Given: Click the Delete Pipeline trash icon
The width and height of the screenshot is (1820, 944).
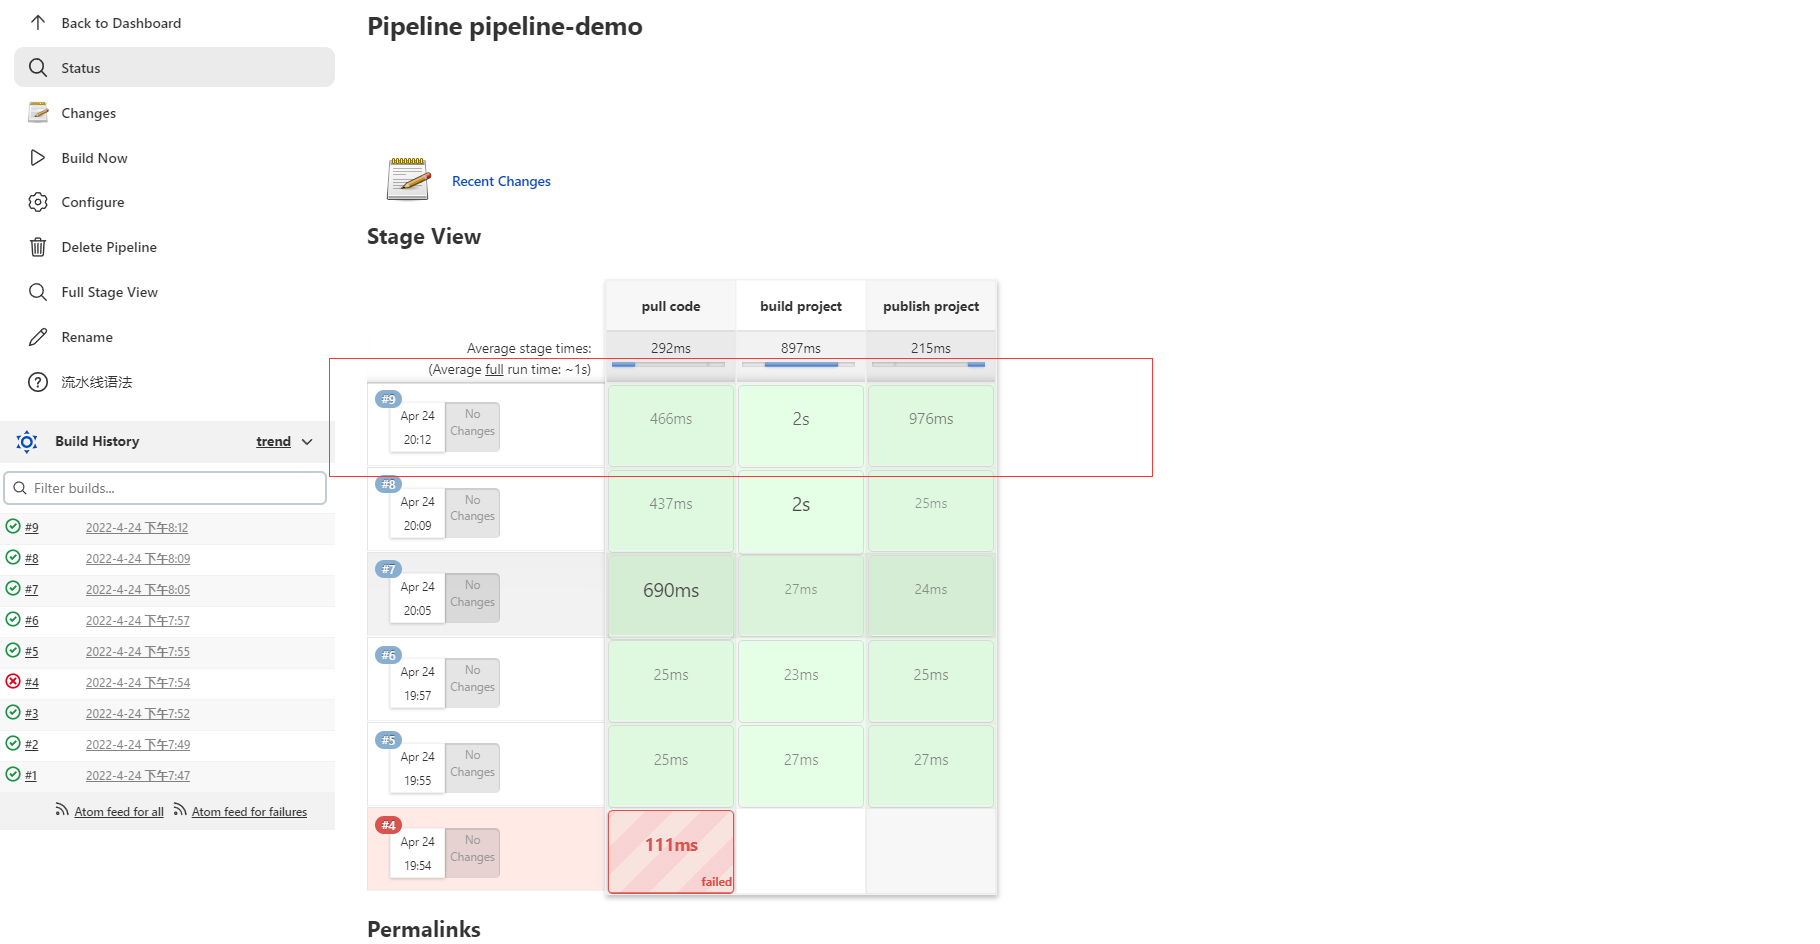Looking at the screenshot, I should click(38, 247).
